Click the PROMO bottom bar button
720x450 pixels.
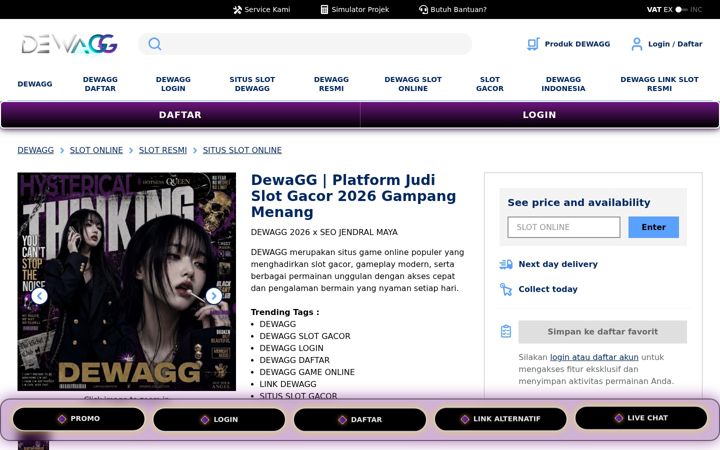pyautogui.click(x=79, y=419)
